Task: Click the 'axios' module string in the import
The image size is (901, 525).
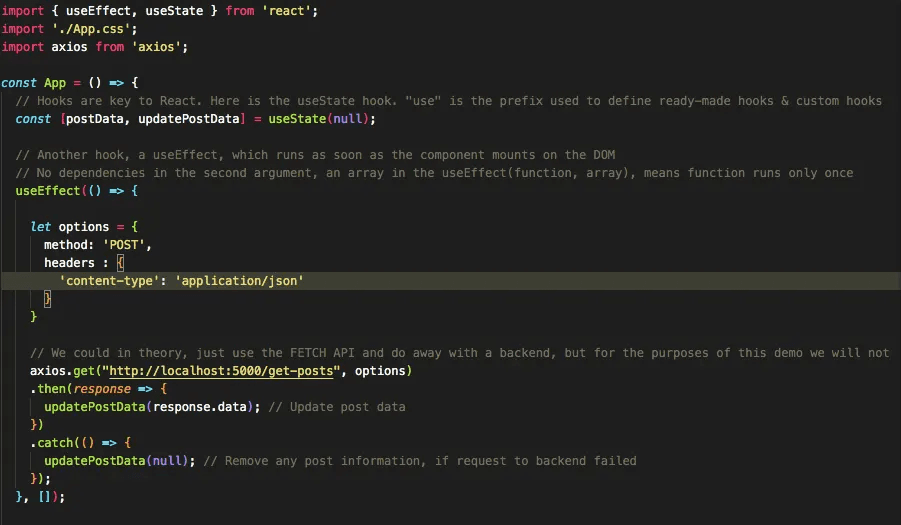Action: (x=158, y=46)
